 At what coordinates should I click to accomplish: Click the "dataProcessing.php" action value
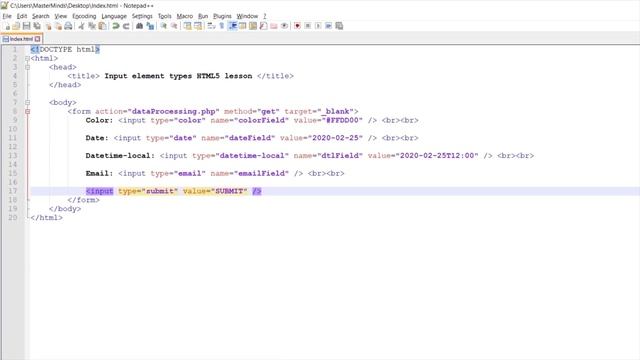click(x=173, y=111)
